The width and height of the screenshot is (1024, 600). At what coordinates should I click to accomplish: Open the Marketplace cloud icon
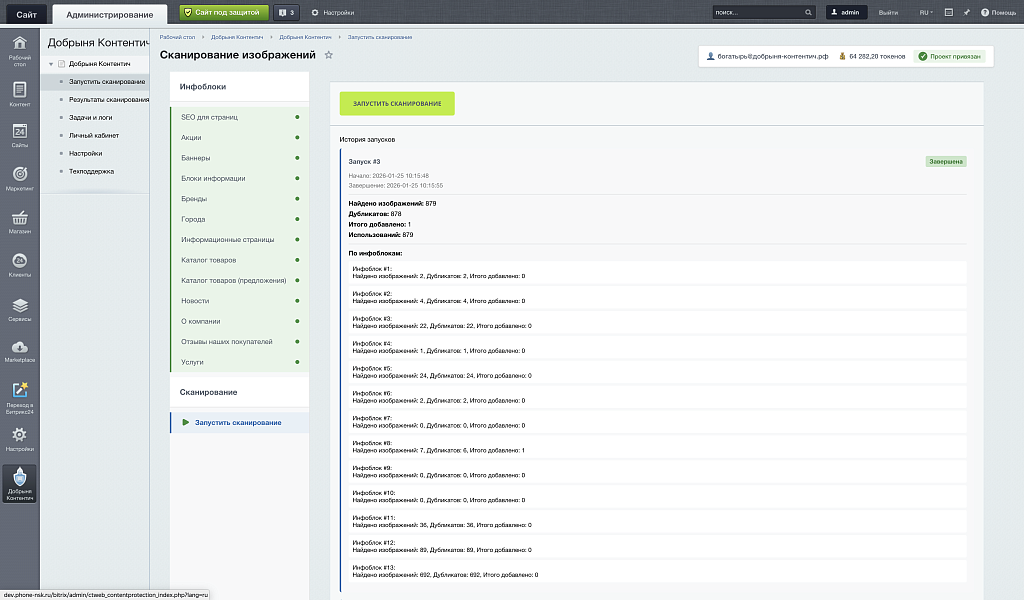coord(19,348)
